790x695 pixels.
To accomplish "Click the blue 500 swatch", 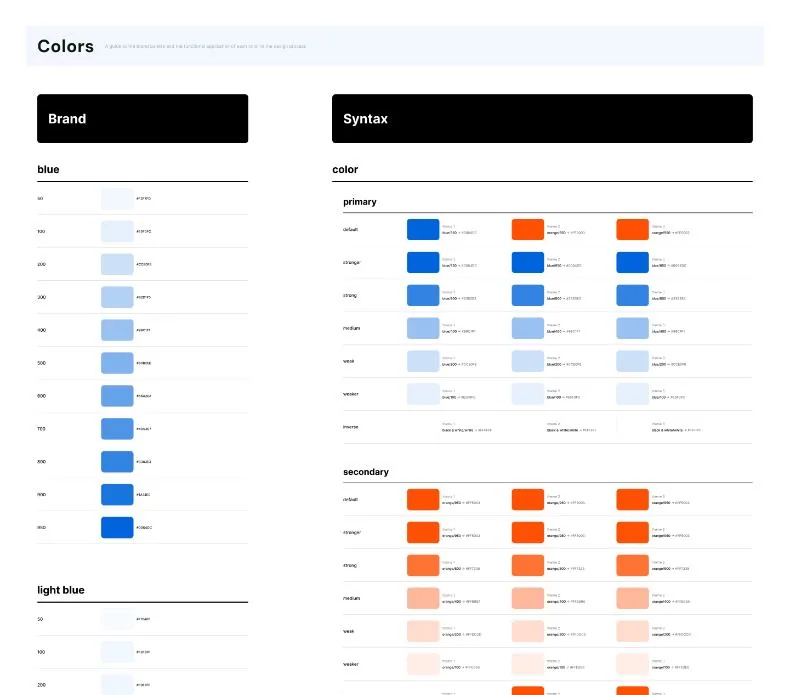I will (x=117, y=363).
